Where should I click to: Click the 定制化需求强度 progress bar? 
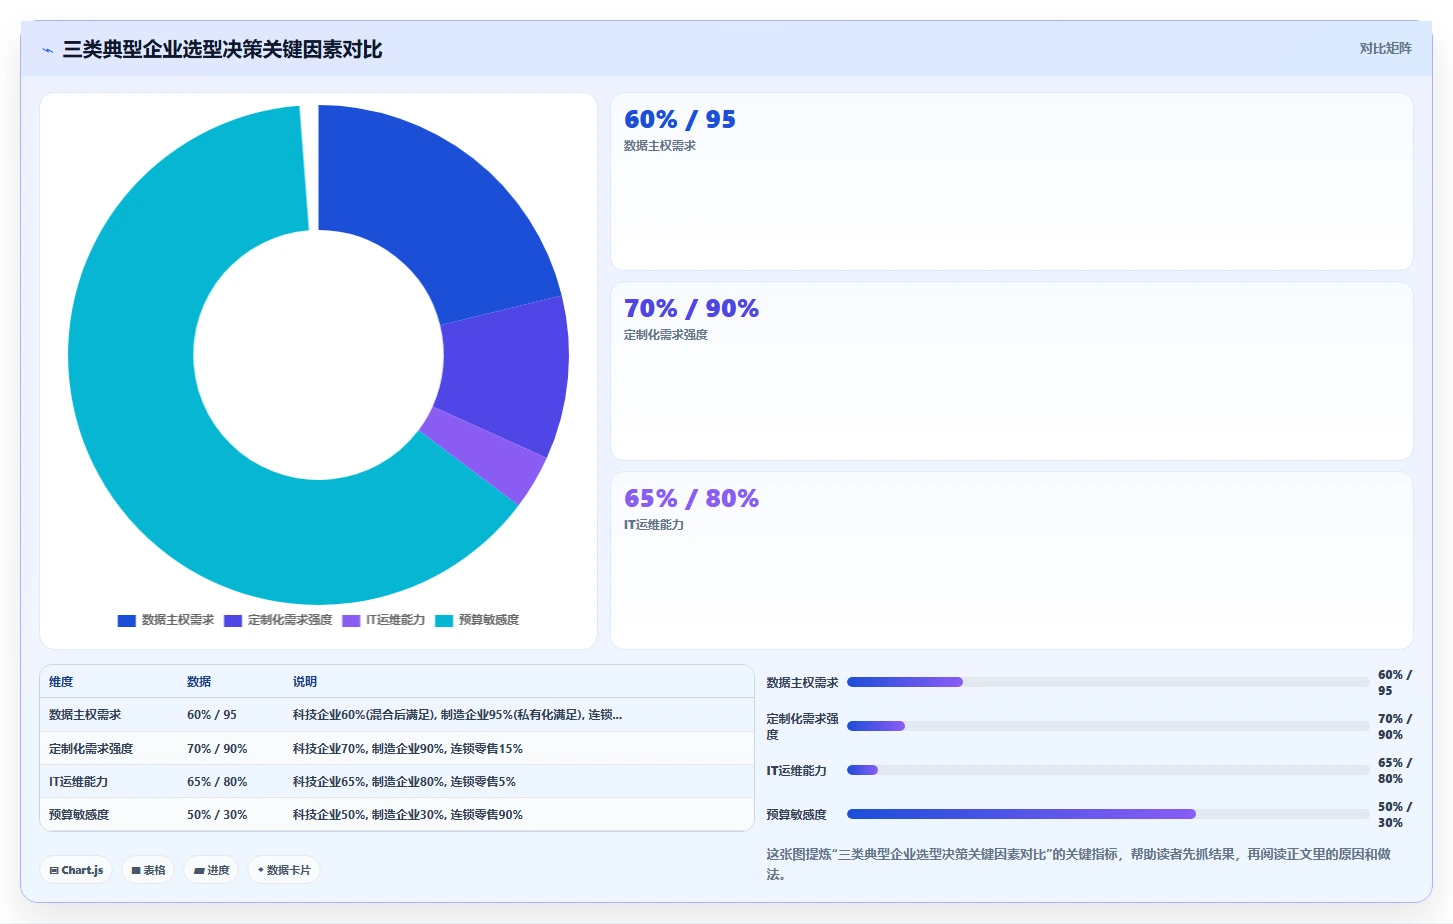pos(1108,726)
